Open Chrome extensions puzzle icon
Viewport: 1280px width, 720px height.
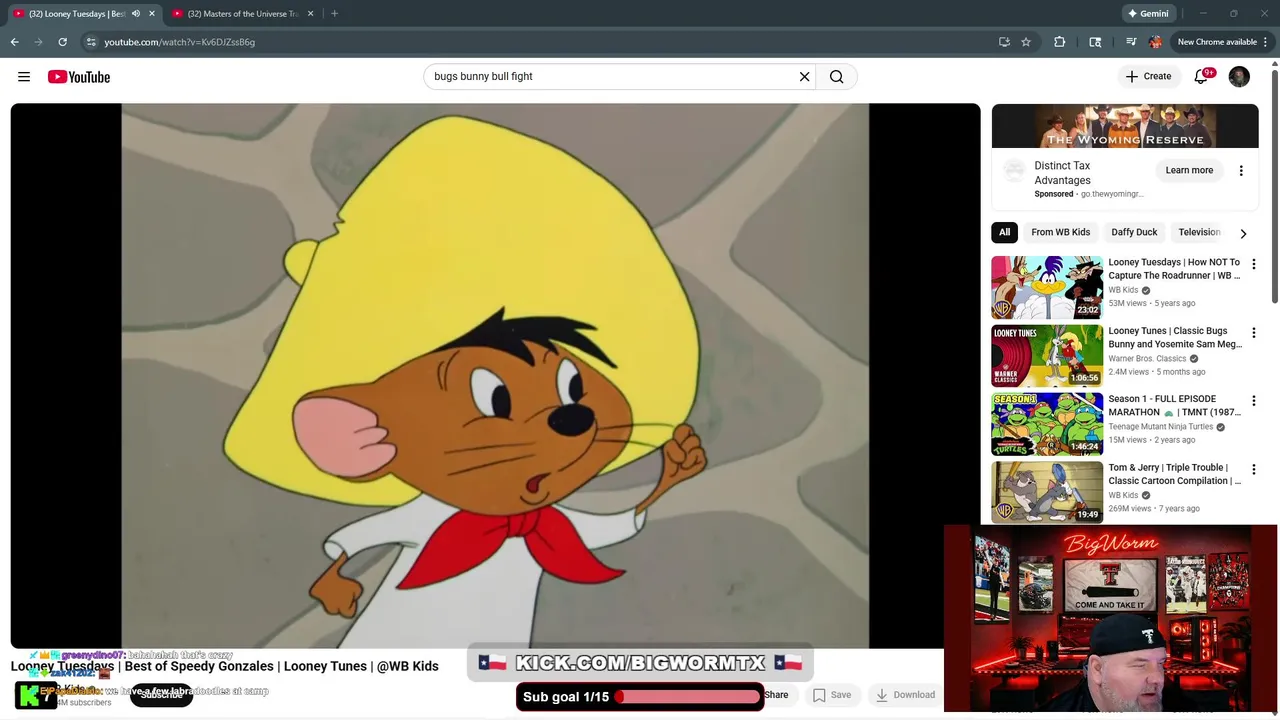point(1060,42)
